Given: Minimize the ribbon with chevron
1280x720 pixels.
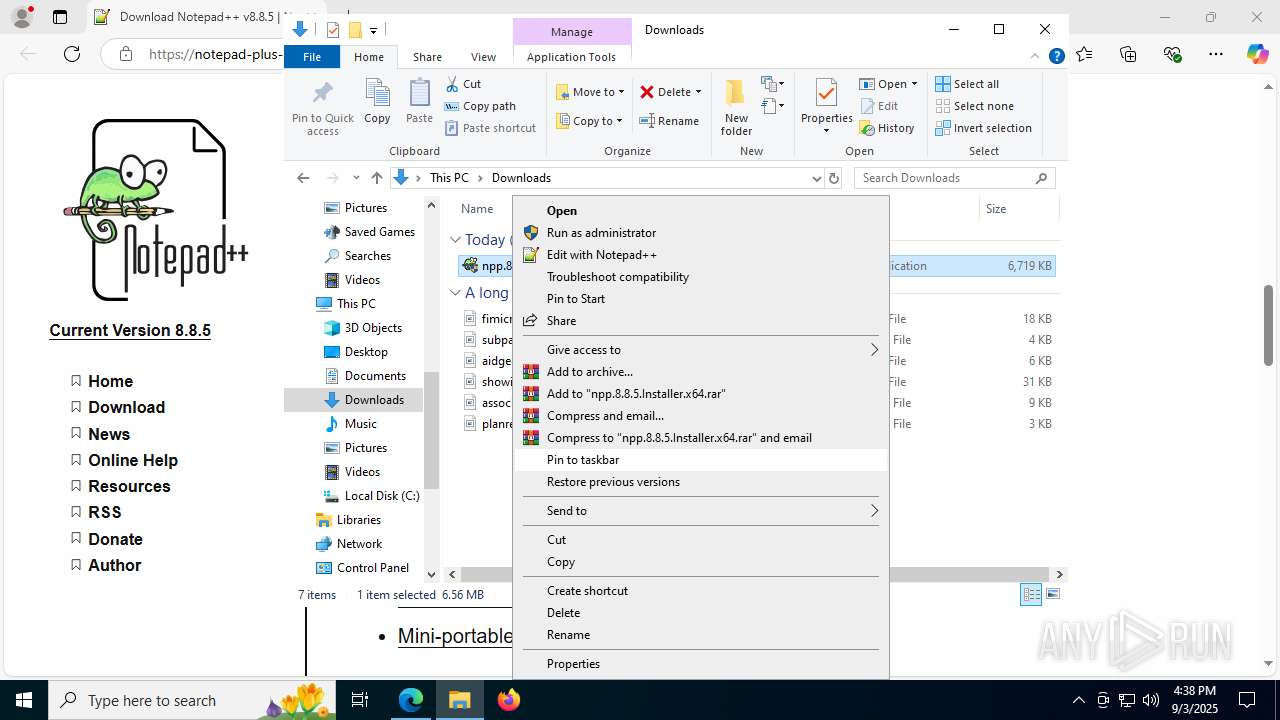Looking at the screenshot, I should click(x=1037, y=57).
